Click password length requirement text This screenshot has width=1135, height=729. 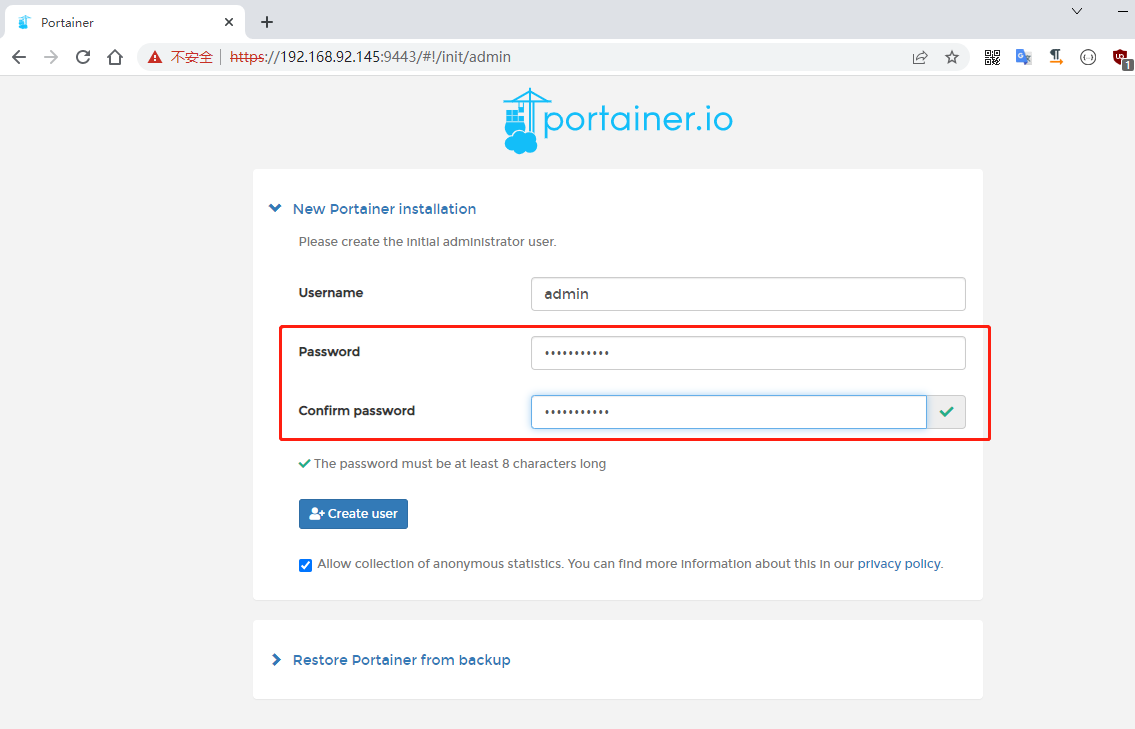[x=460, y=463]
